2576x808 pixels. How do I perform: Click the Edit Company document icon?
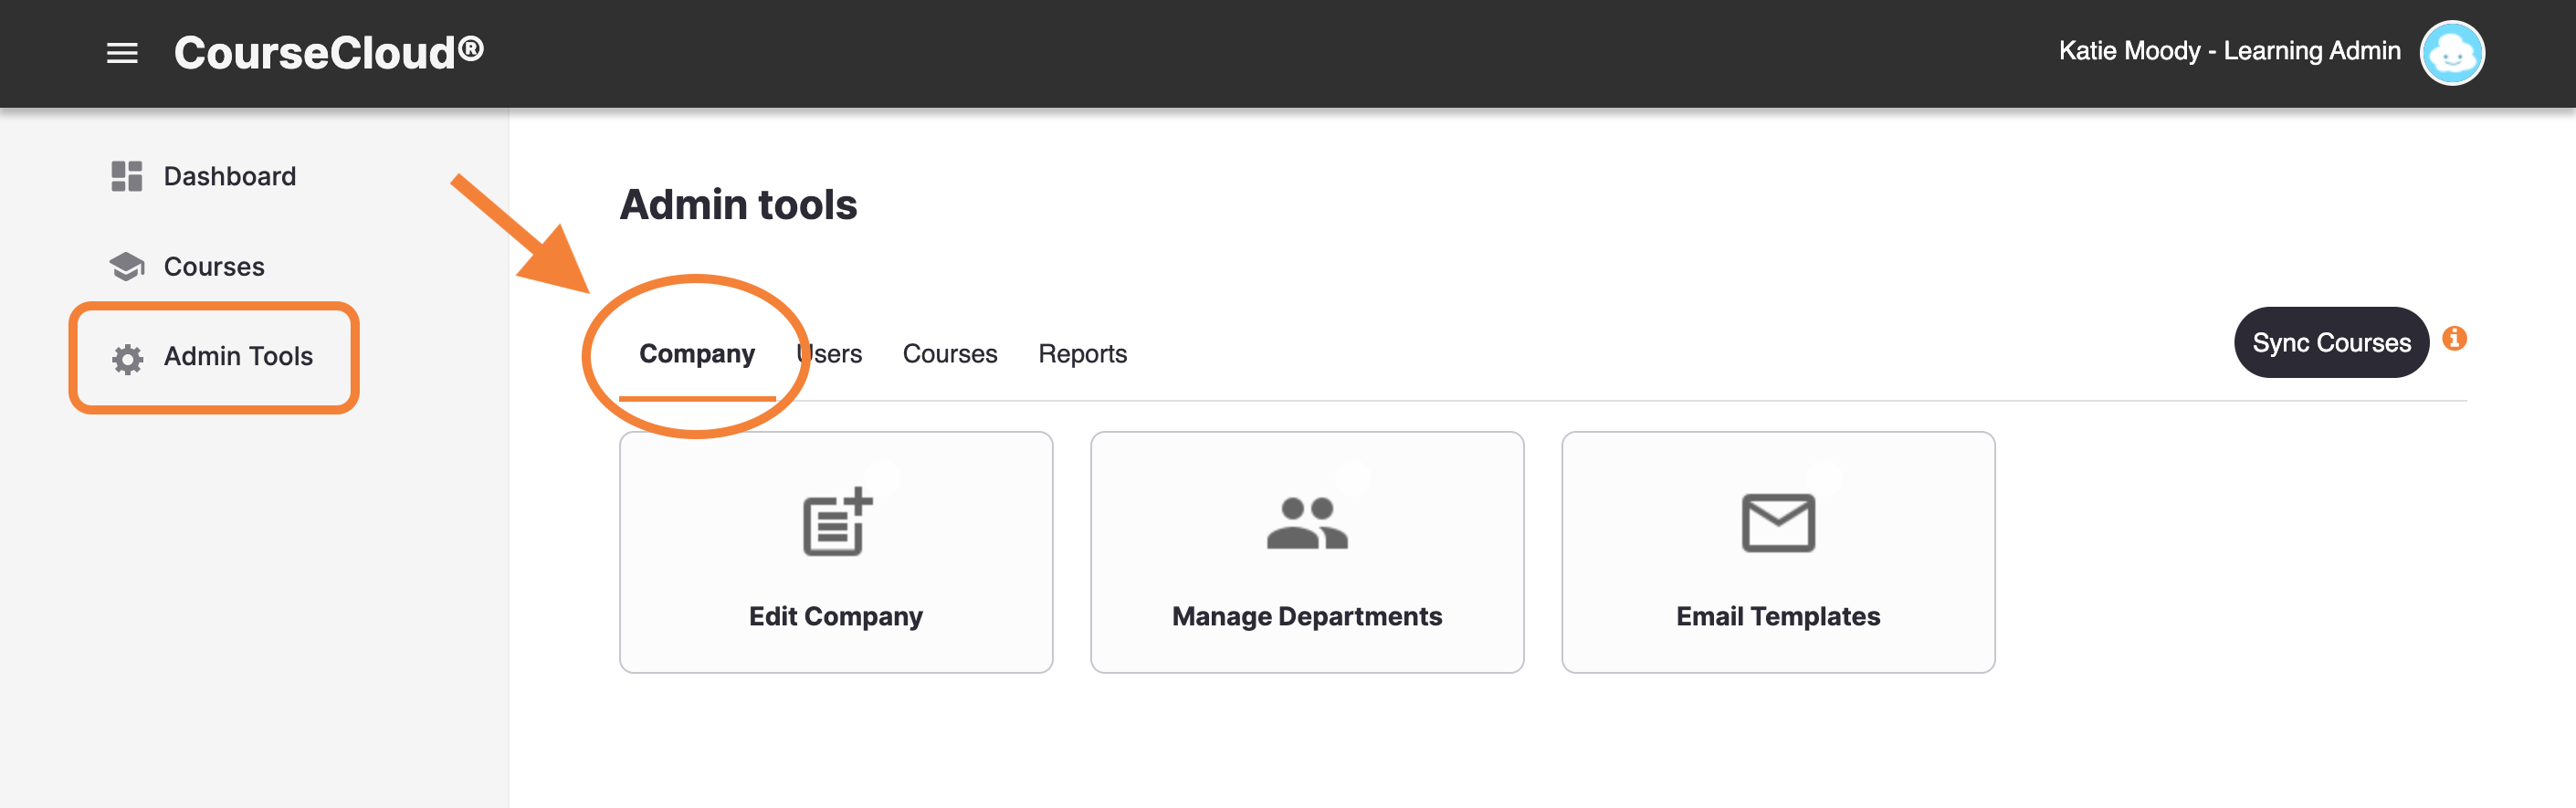click(837, 521)
